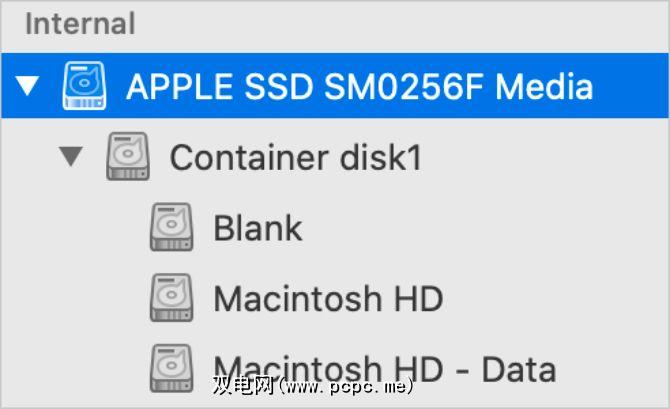
Task: Click the 双电网 watermark text
Action: 241,386
